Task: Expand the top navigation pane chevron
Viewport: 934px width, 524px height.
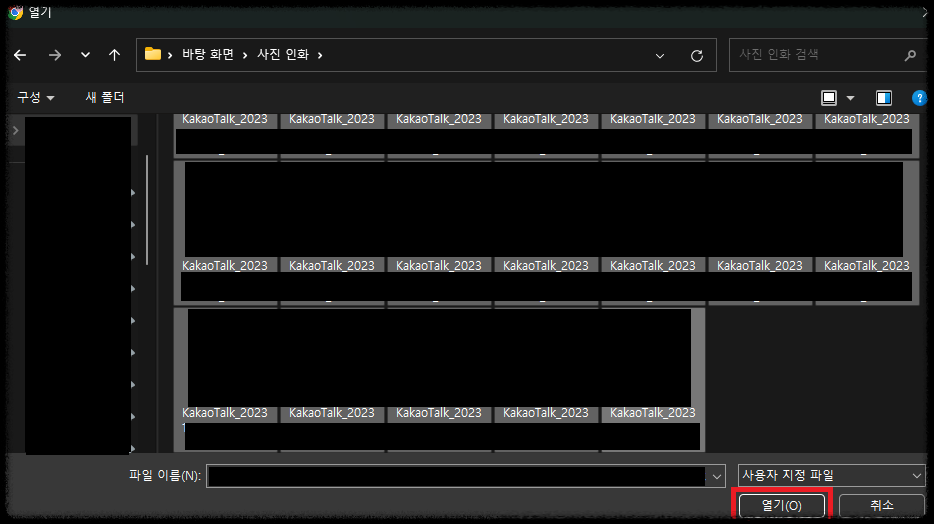Action: (x=15, y=130)
